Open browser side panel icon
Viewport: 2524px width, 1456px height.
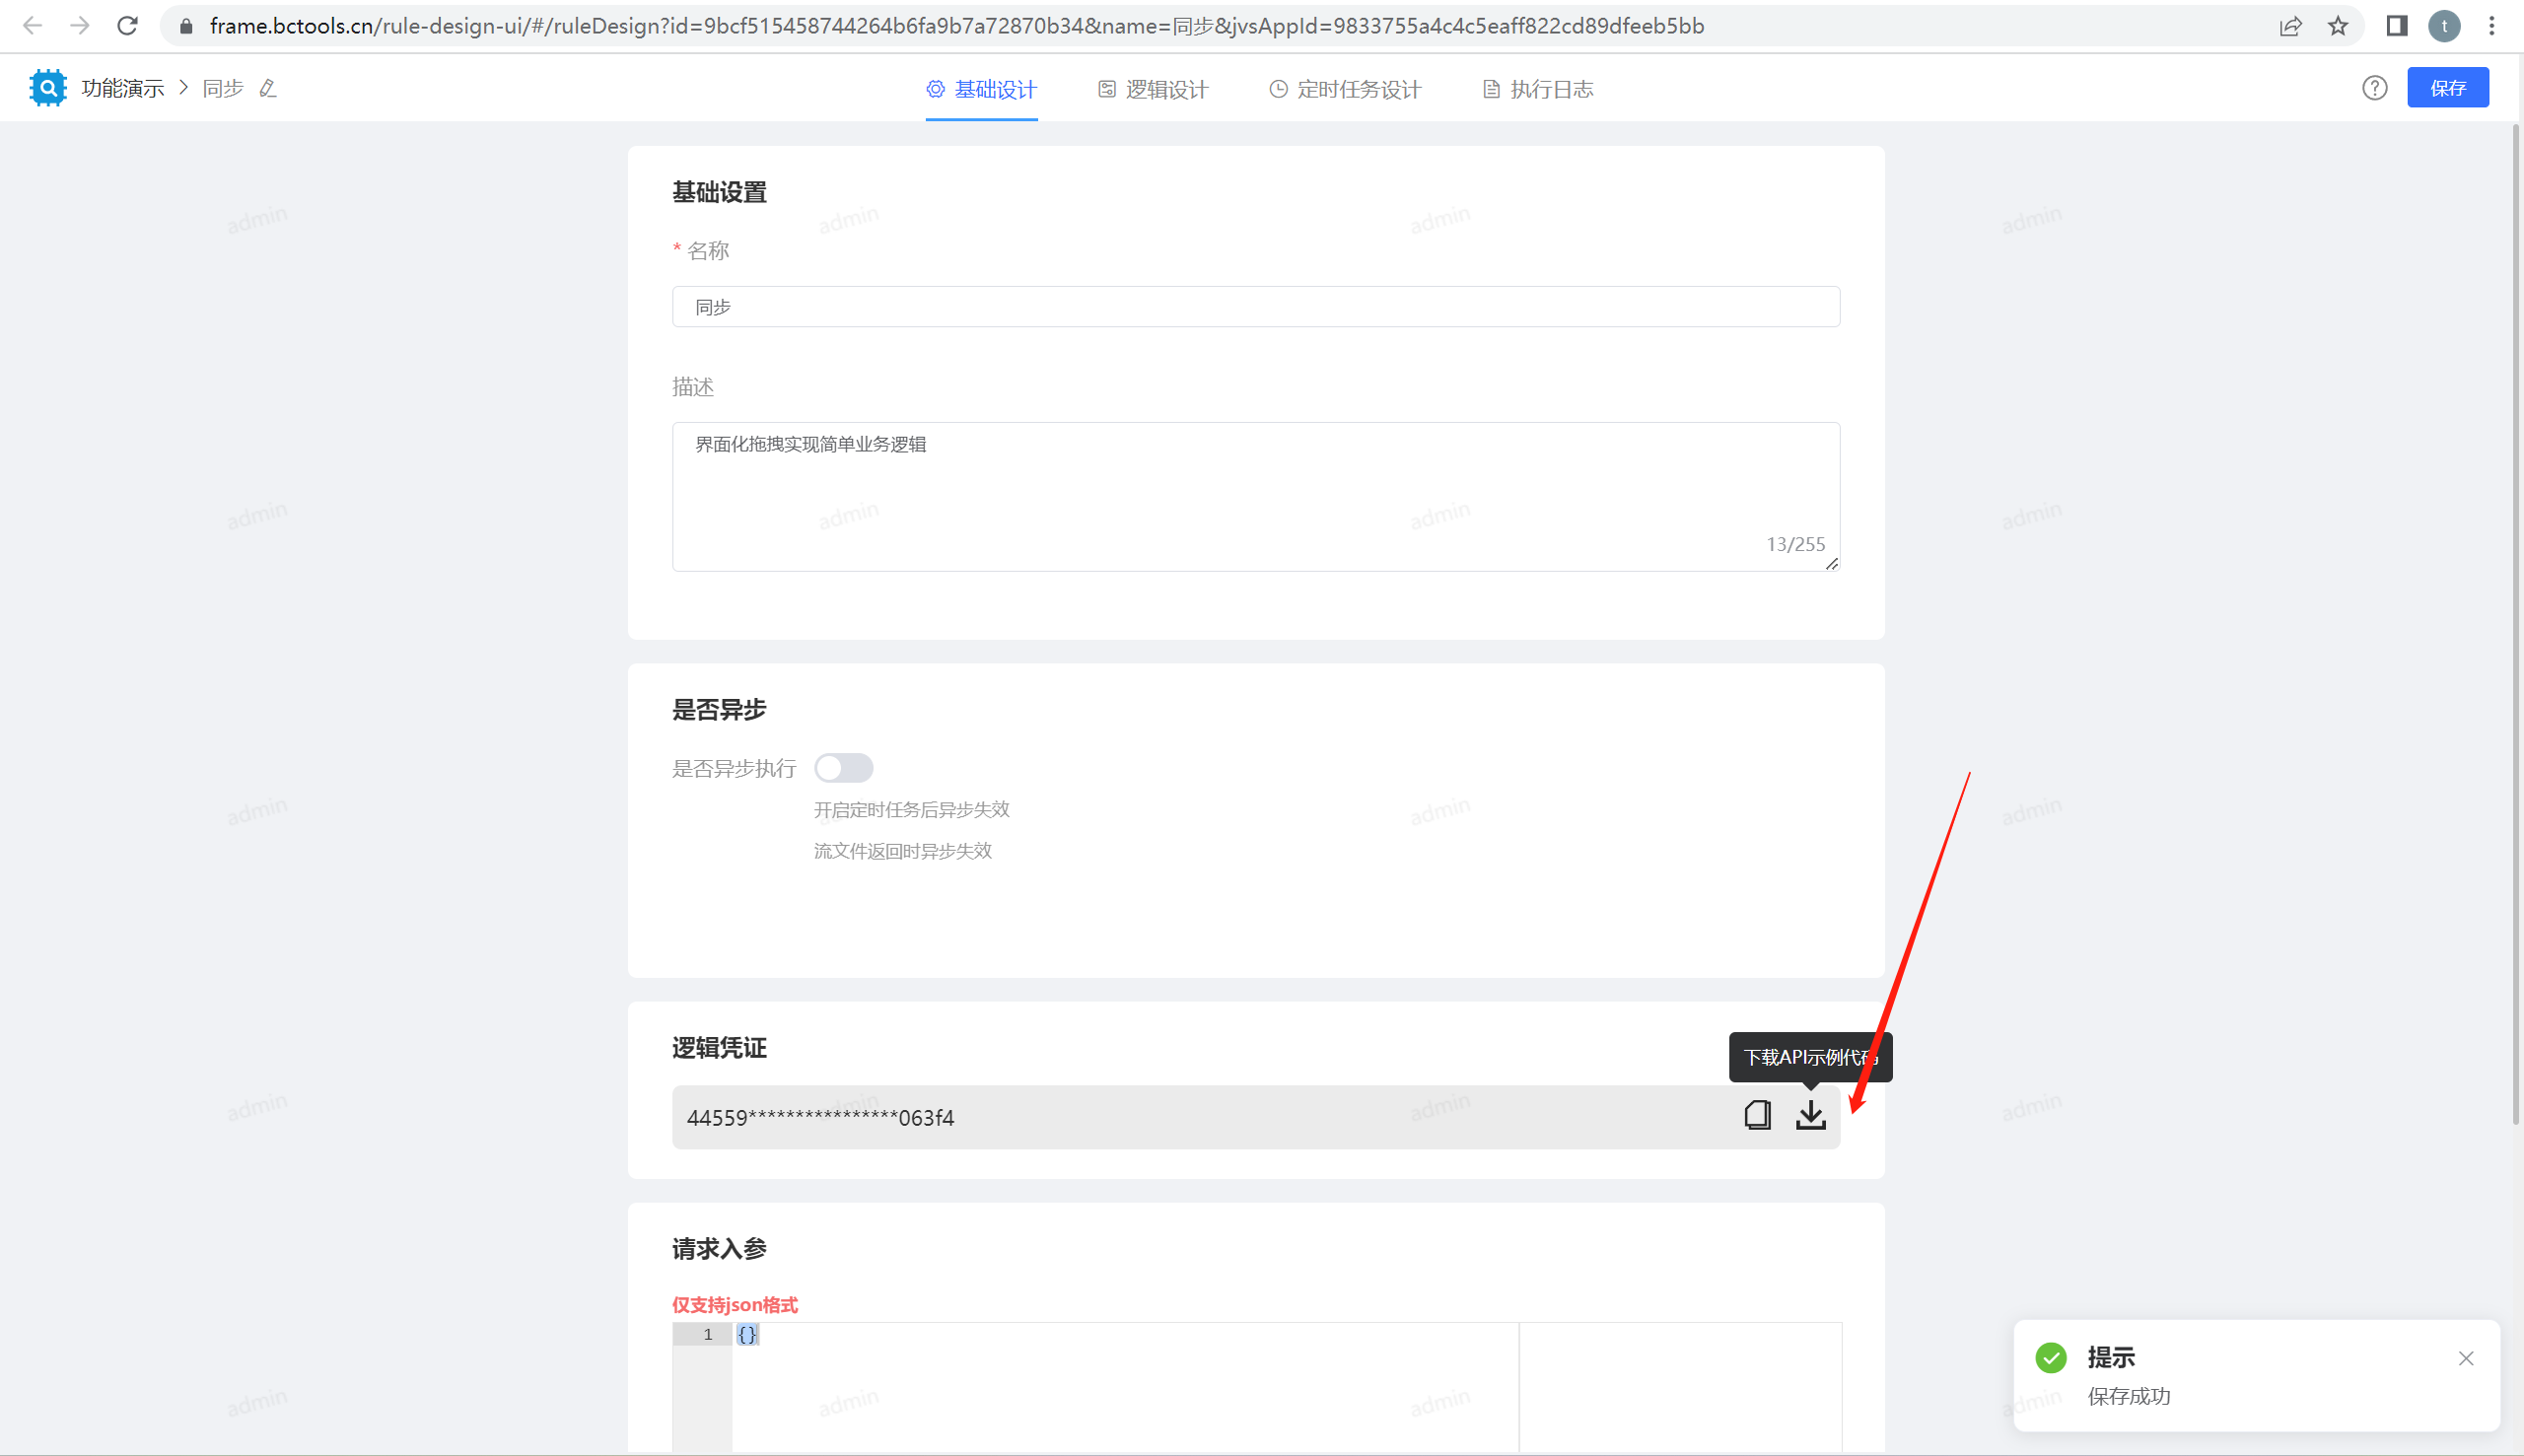(x=2396, y=26)
